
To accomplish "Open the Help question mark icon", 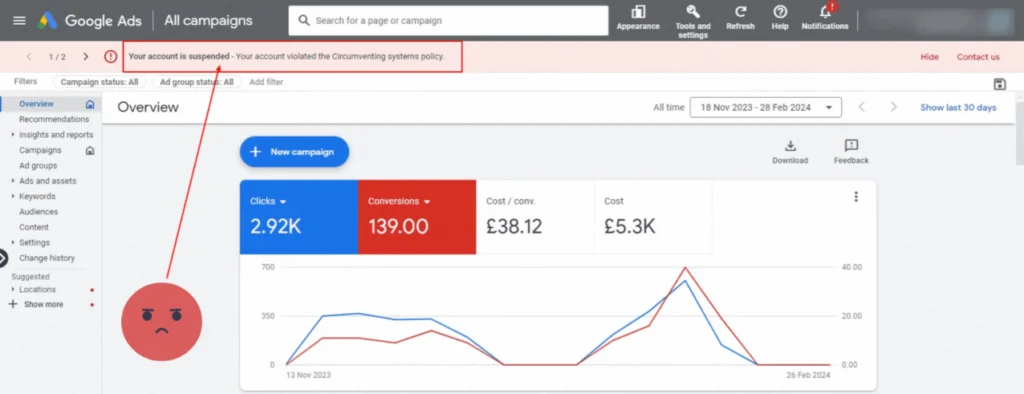I will (780, 12).
